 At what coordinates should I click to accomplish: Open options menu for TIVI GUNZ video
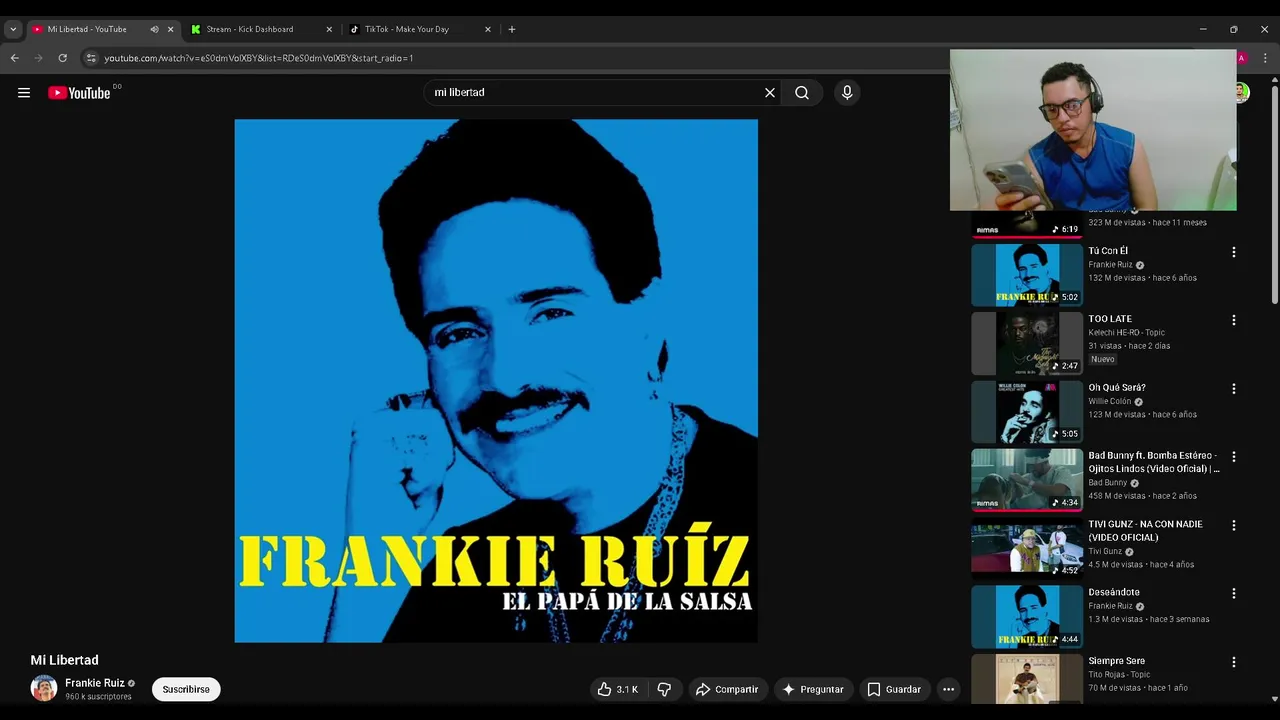point(1233,525)
